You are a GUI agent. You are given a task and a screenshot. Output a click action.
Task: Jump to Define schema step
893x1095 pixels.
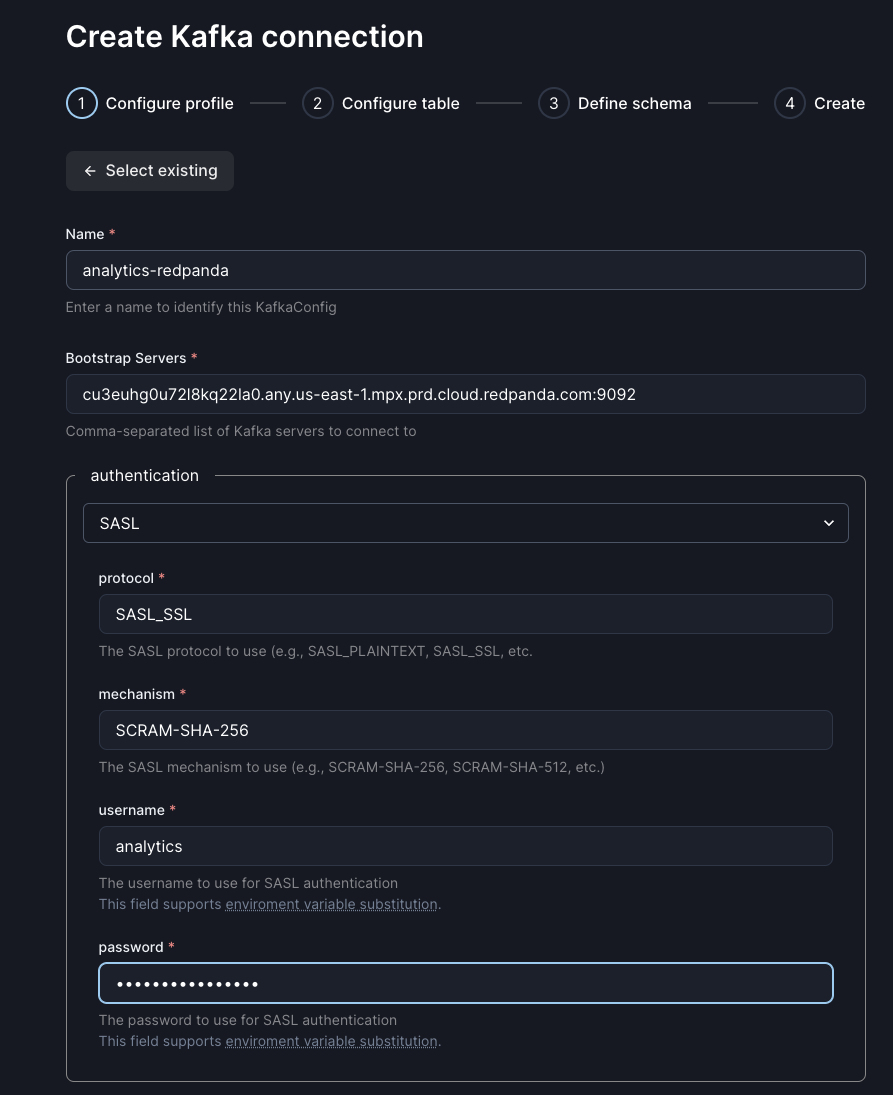coord(634,103)
